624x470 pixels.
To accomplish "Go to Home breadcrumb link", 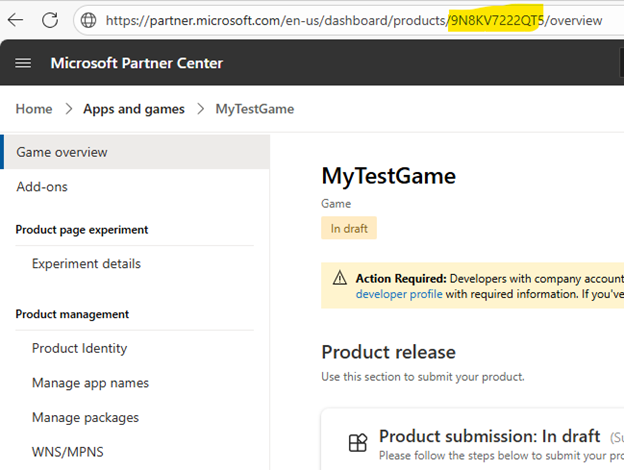I will click(34, 109).
